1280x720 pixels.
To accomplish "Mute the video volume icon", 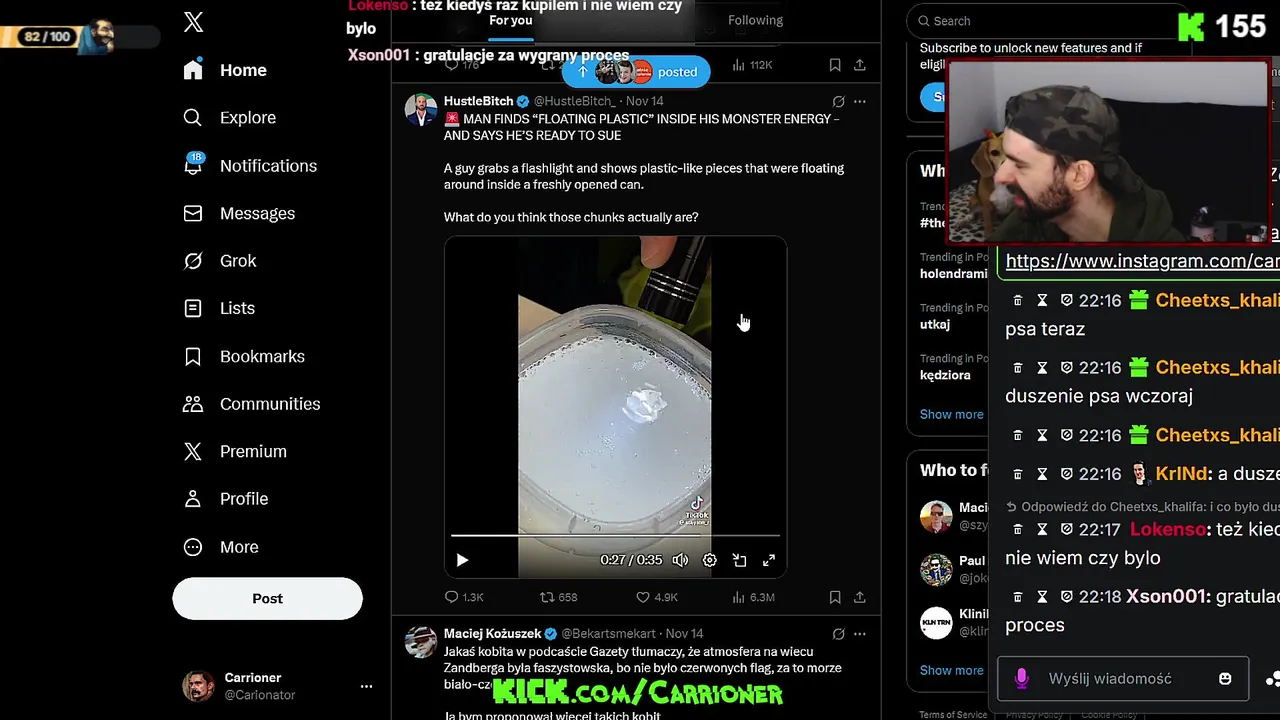I will [x=680, y=560].
